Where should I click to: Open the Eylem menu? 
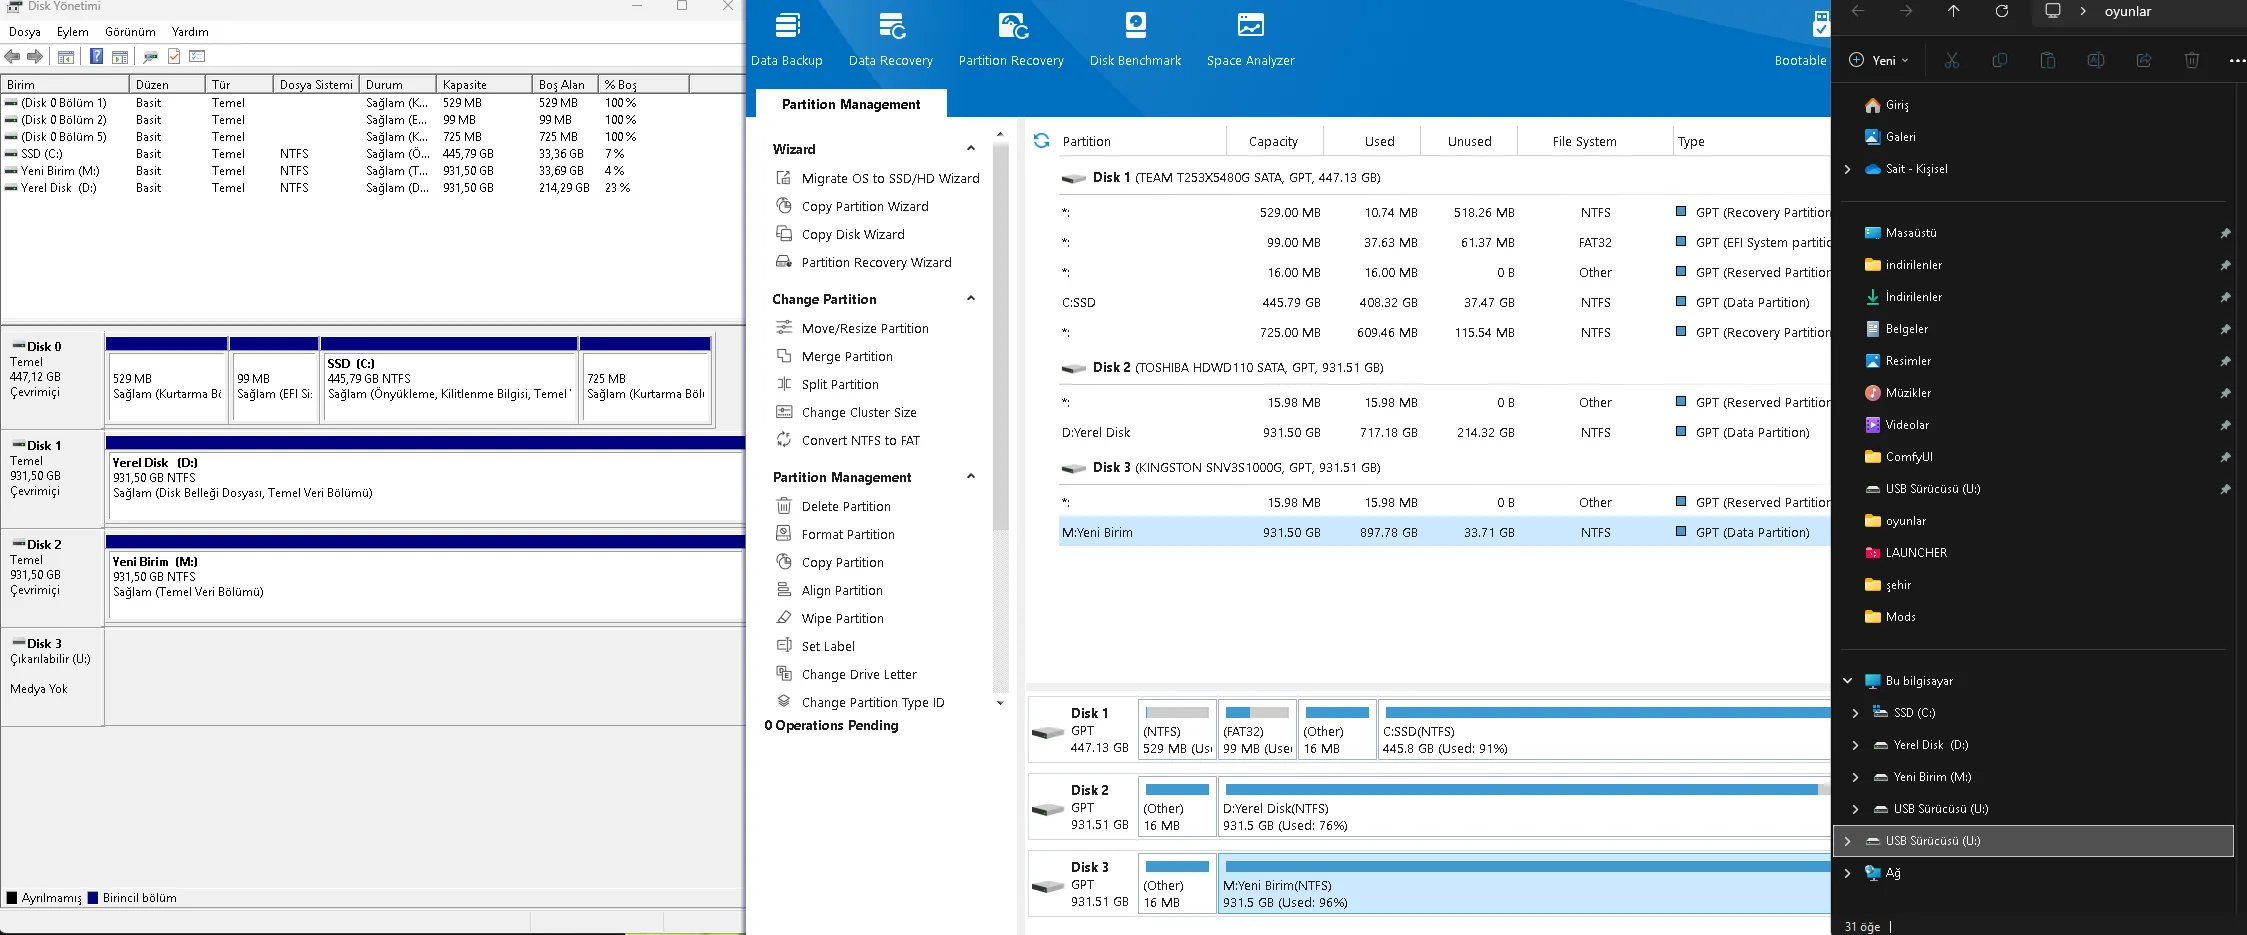click(72, 32)
